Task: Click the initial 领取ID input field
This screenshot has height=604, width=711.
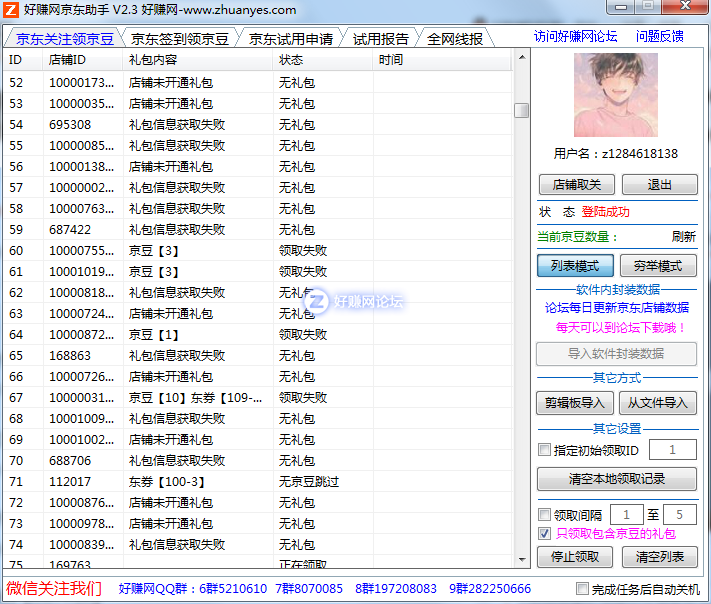Action: [672, 450]
